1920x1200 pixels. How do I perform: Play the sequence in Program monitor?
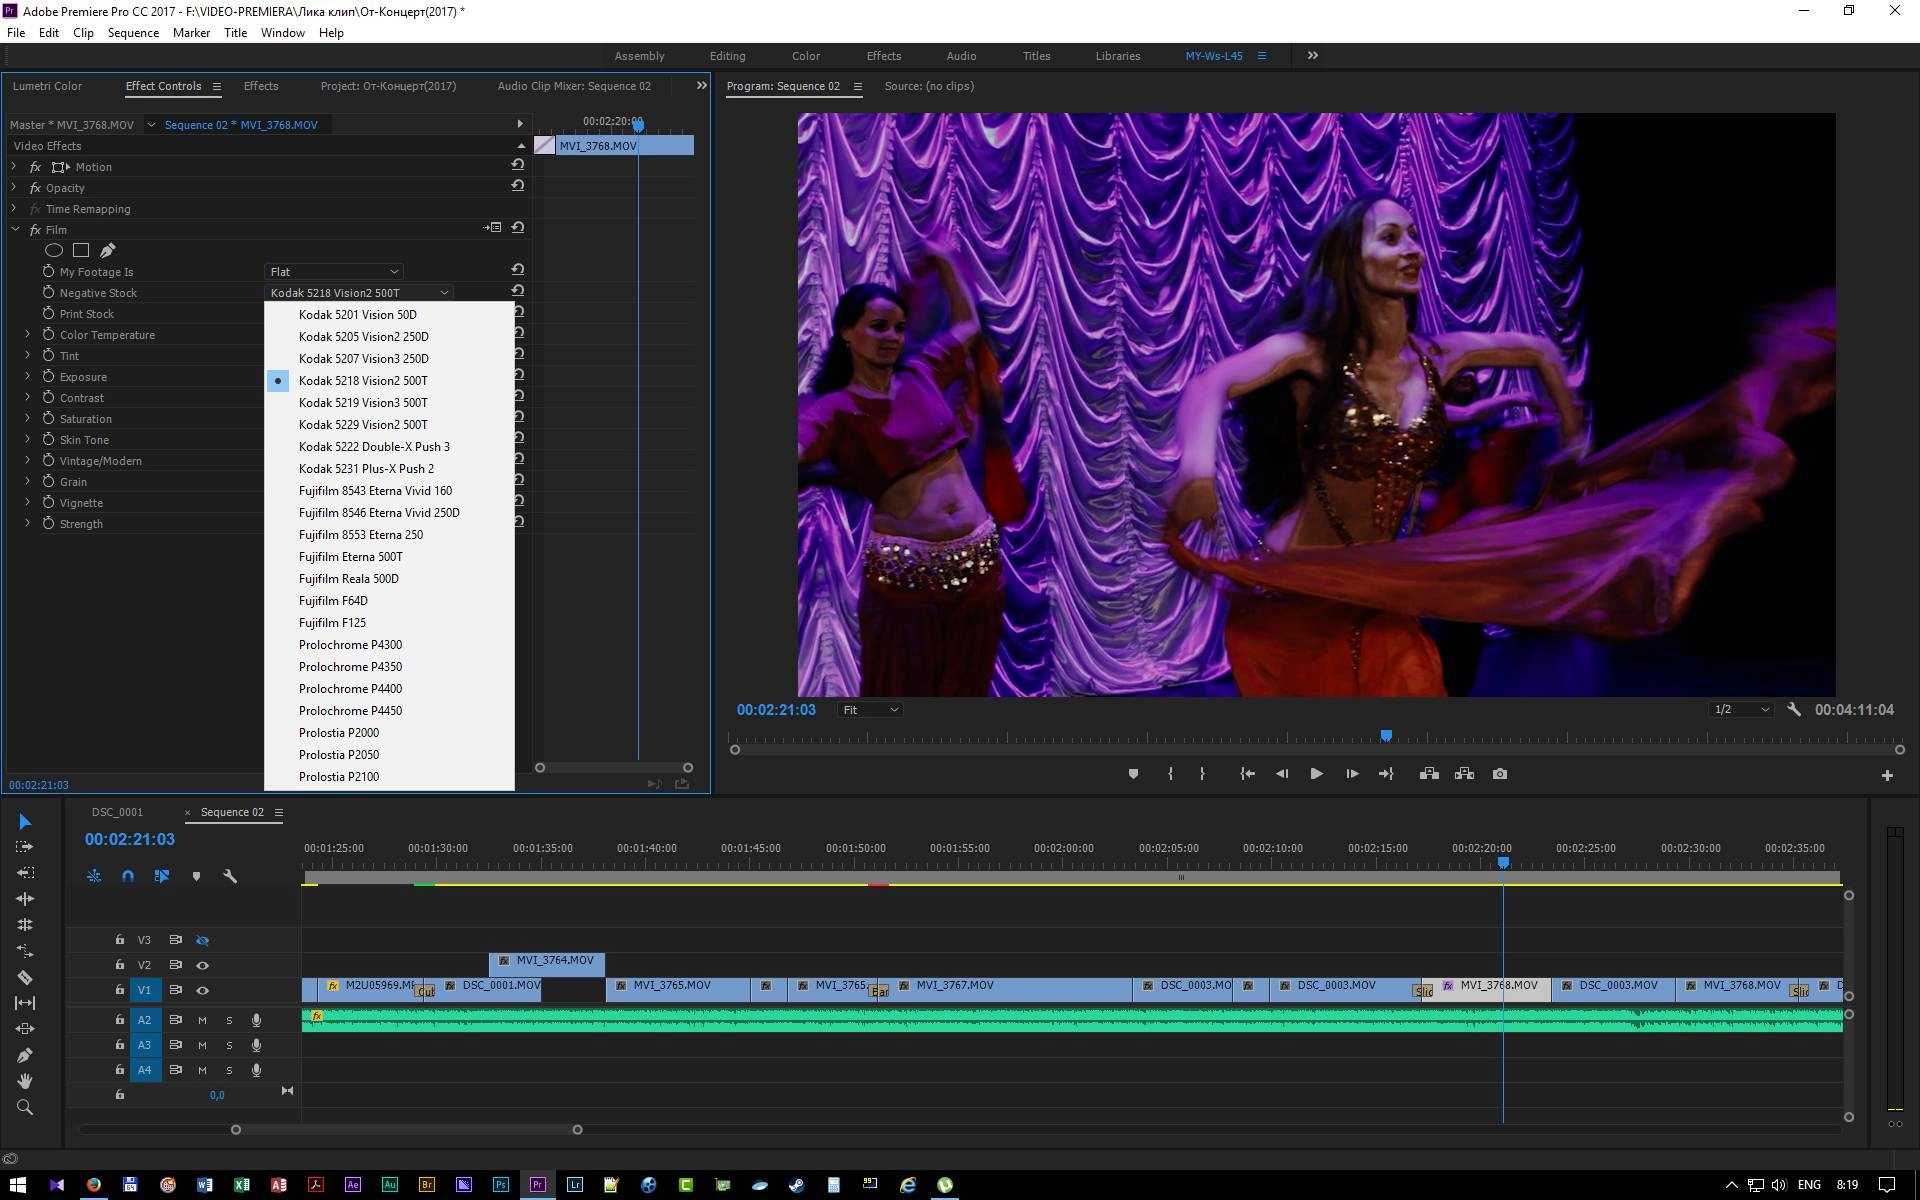1316,774
